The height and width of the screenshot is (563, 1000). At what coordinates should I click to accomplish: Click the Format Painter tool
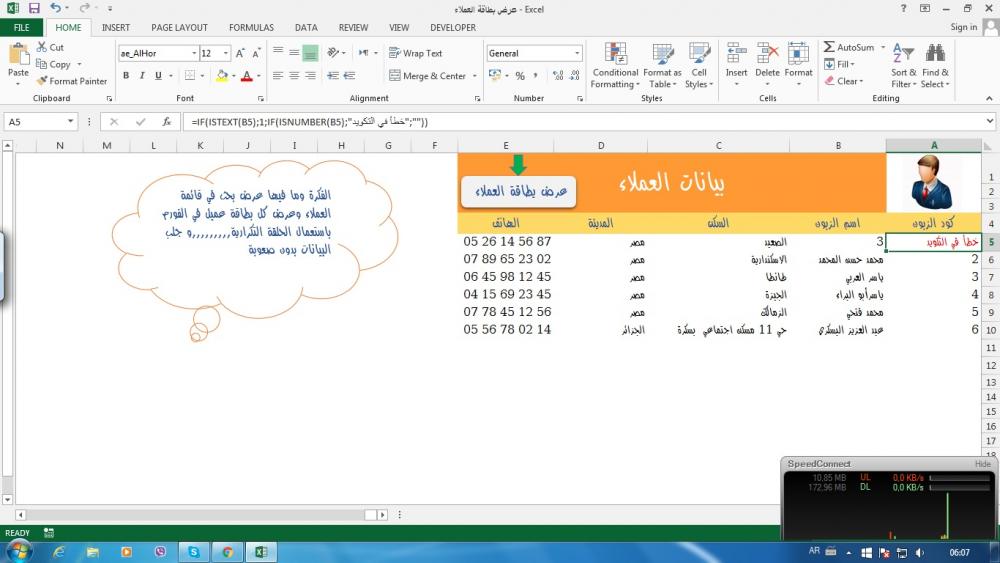[72, 81]
